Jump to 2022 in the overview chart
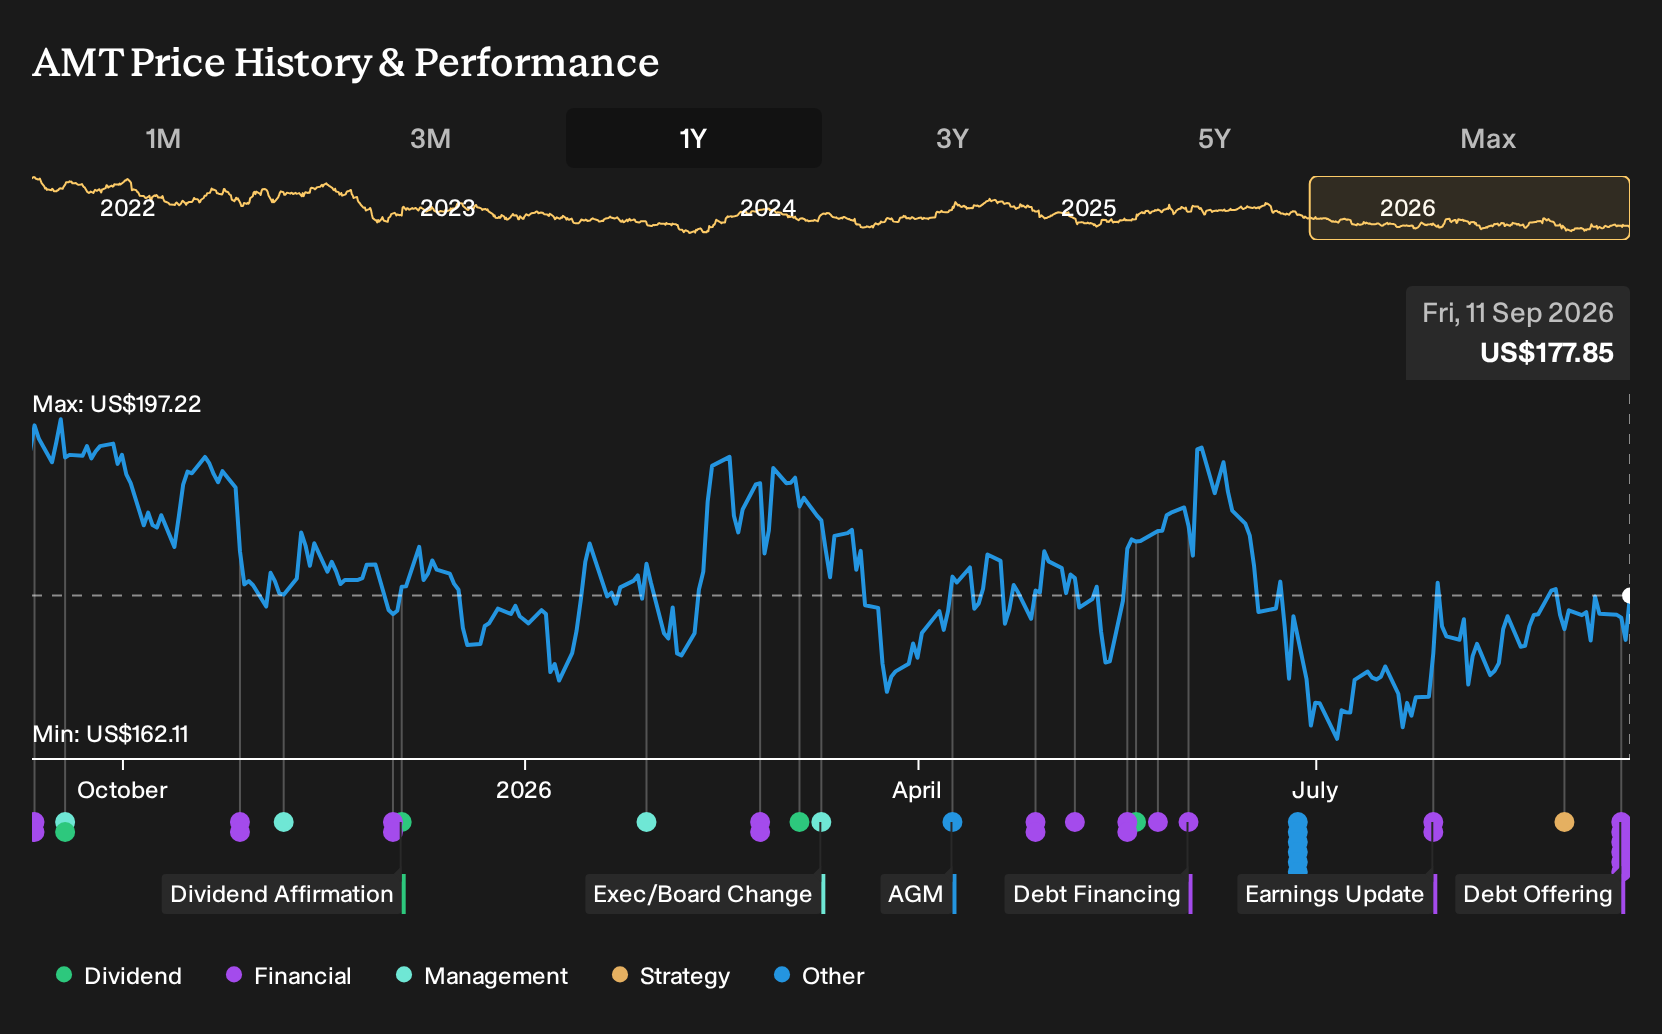 point(128,208)
